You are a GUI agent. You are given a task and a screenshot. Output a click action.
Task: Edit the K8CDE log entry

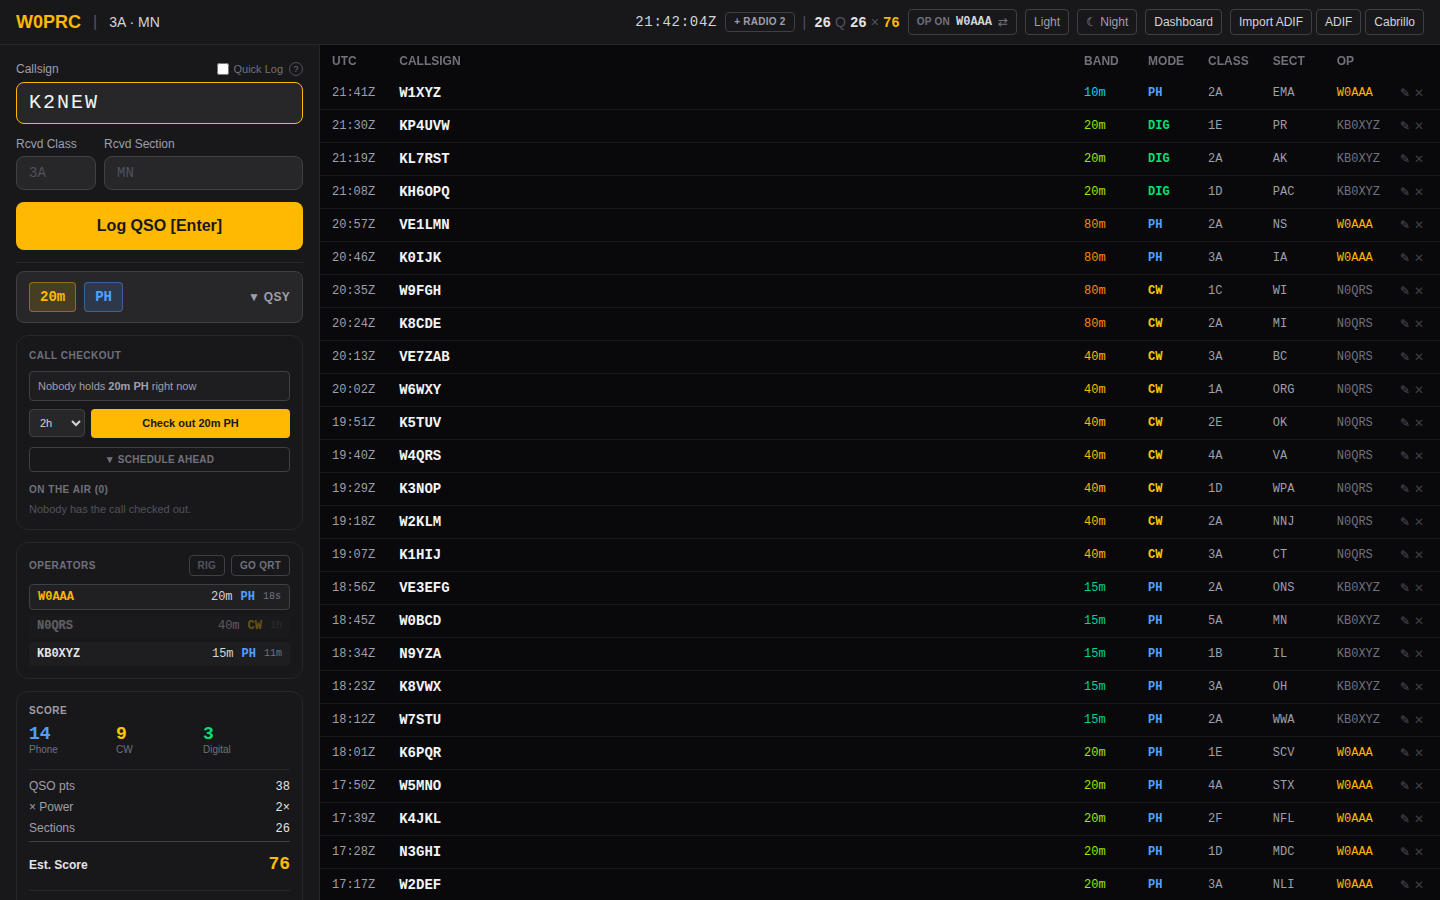coord(1404,324)
